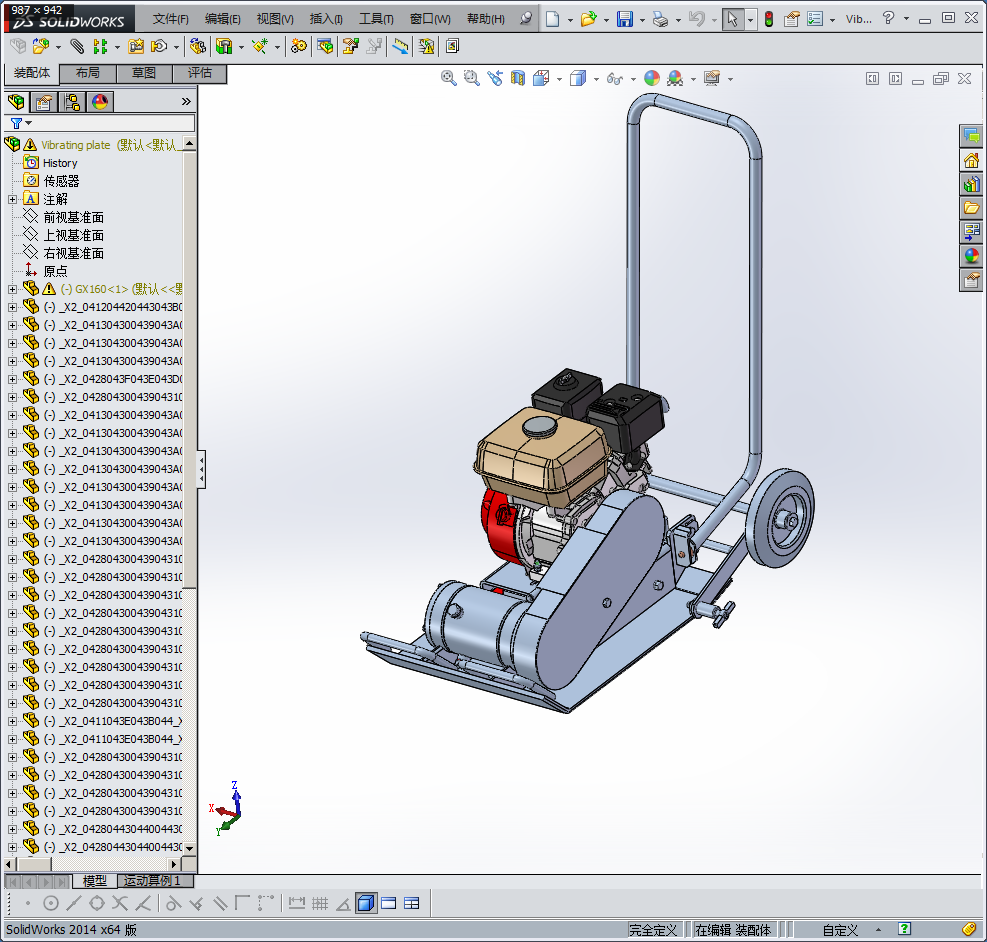This screenshot has width=987, height=942.
Task: Click the History item in the tree
Action: [x=60, y=163]
